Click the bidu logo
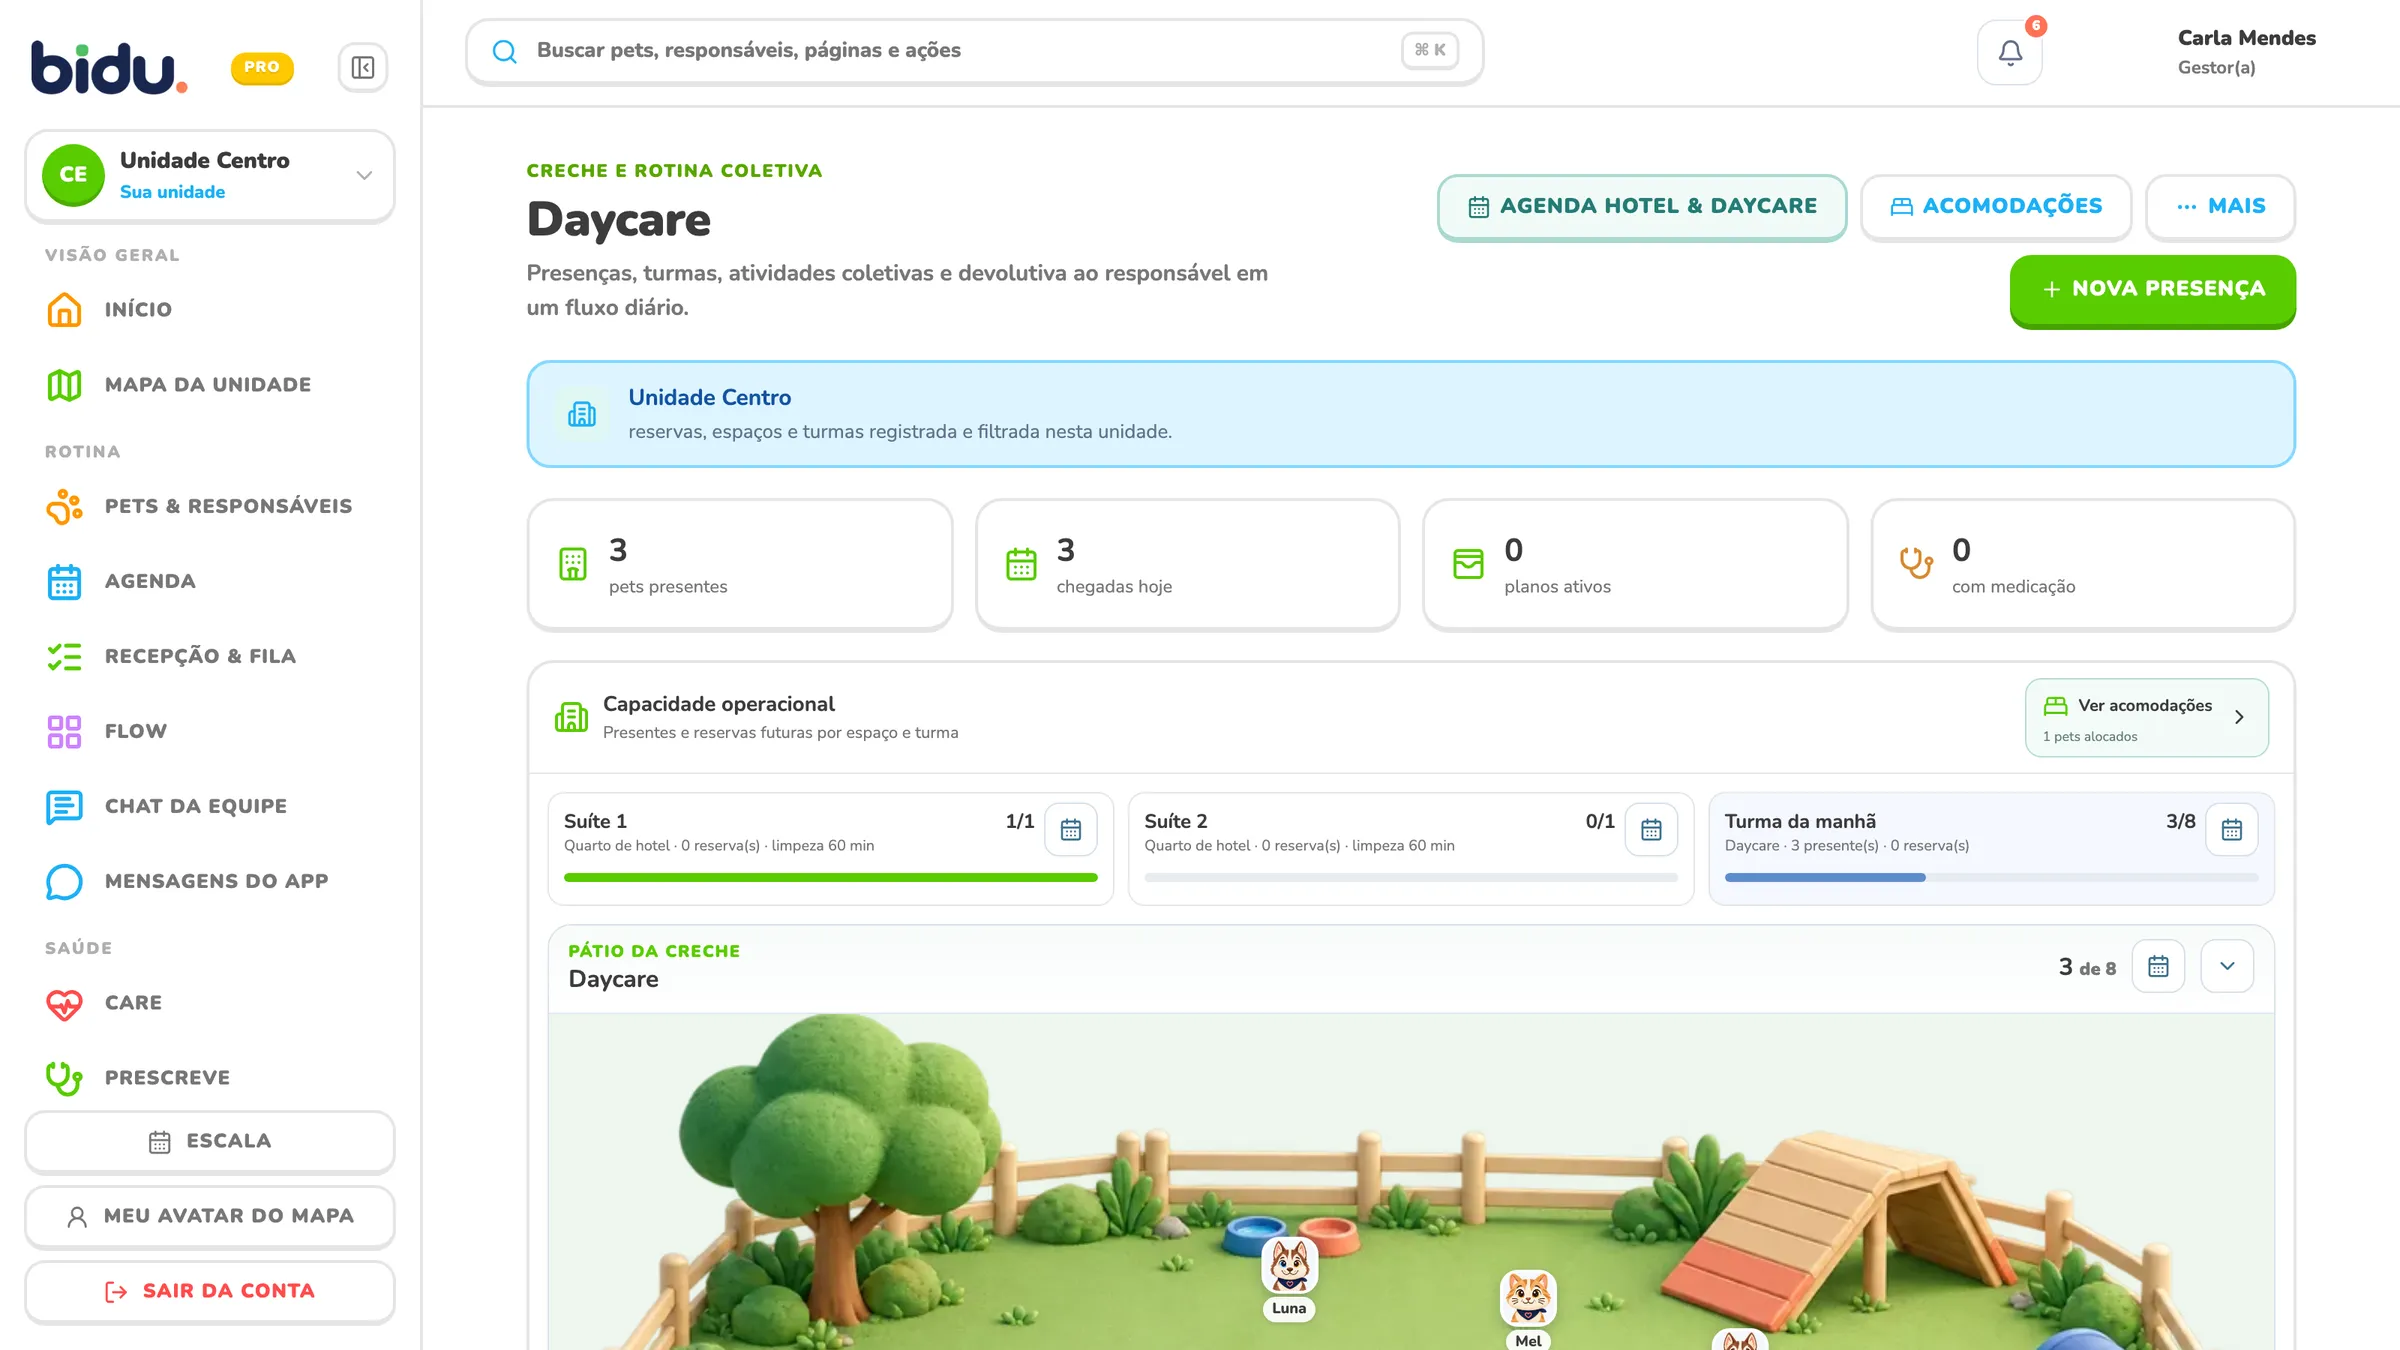Image resolution: width=2400 pixels, height=1350 pixels. [109, 67]
